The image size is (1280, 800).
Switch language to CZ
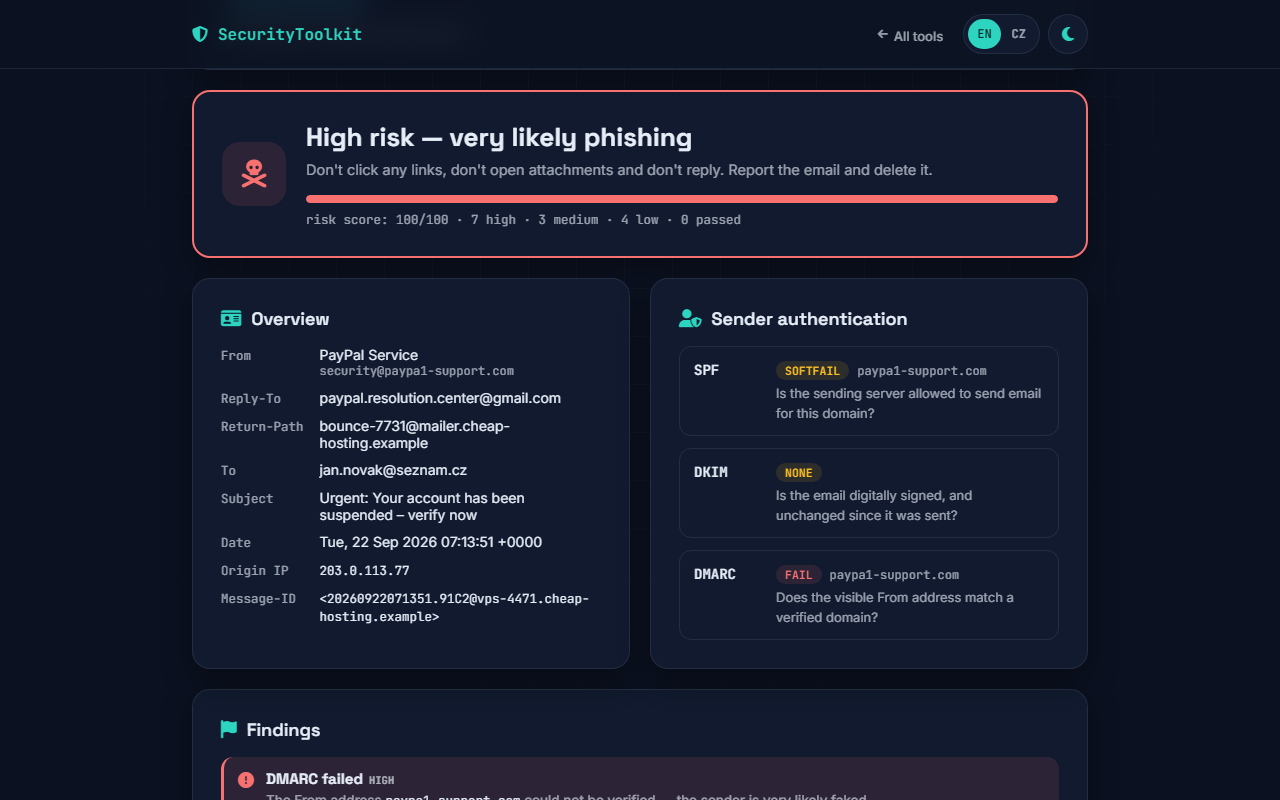tap(1018, 34)
